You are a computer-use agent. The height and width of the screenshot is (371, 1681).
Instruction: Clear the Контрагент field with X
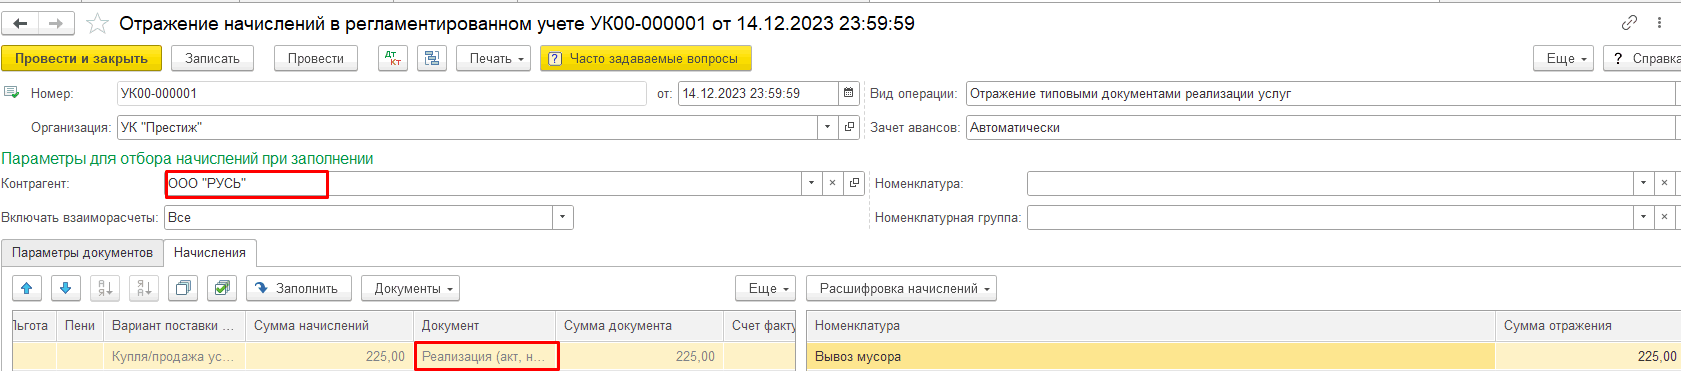pyautogui.click(x=832, y=183)
